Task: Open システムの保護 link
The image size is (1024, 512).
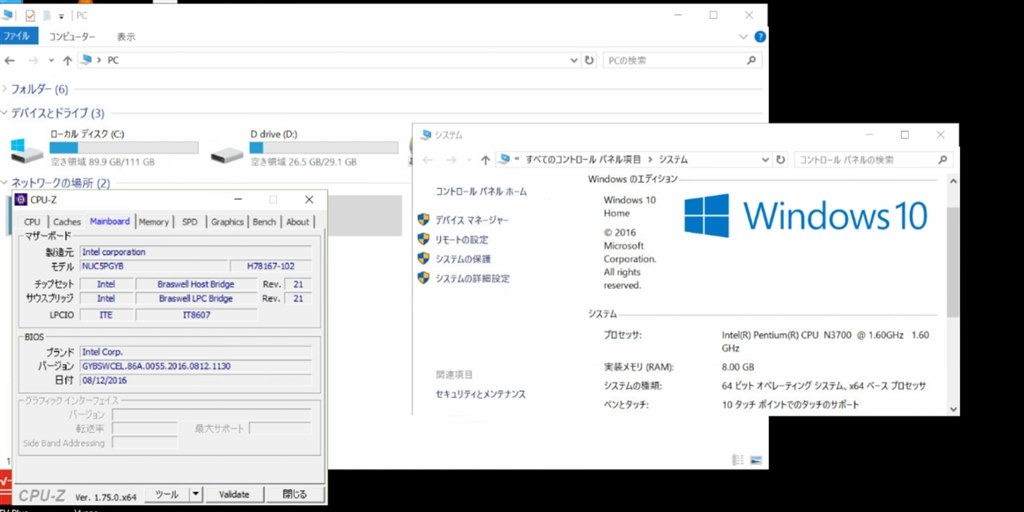Action: pos(463,259)
